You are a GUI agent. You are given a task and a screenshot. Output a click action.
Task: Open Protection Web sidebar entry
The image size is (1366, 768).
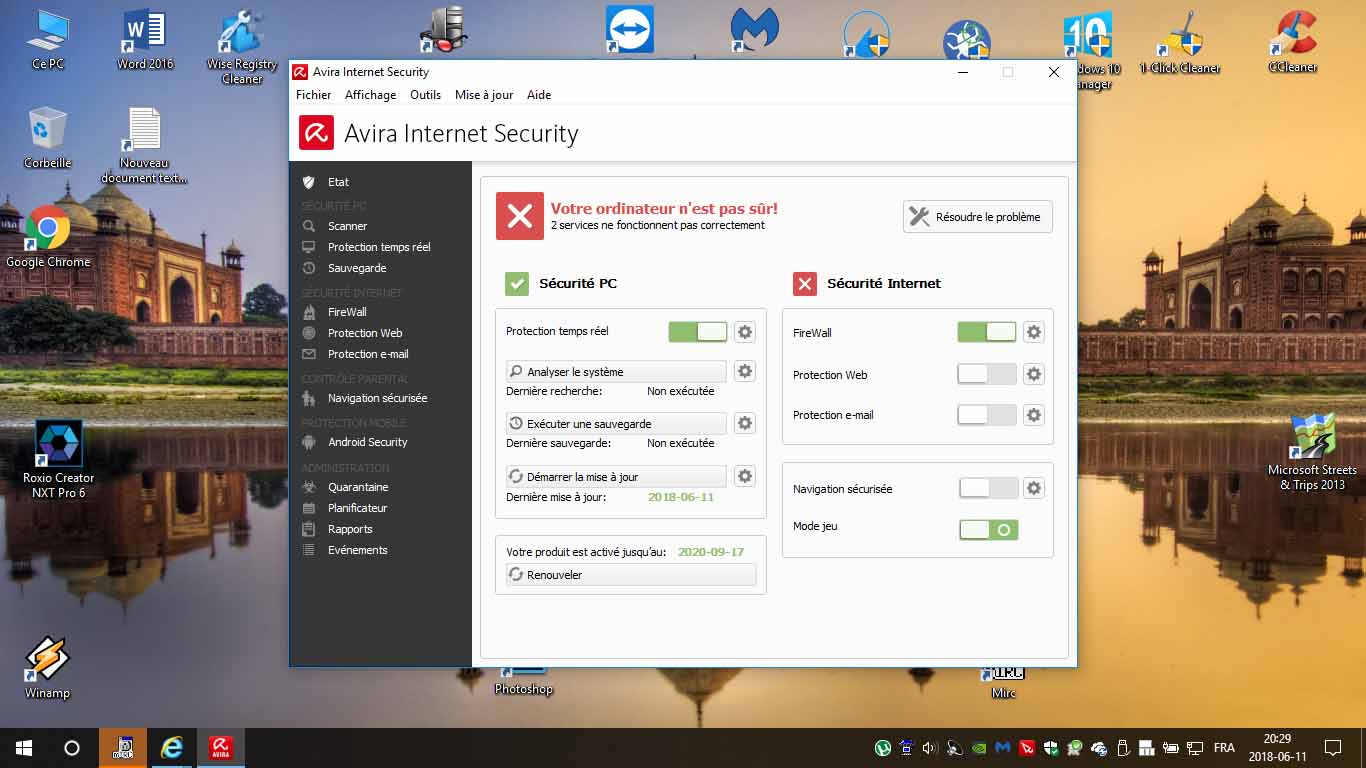tap(365, 333)
